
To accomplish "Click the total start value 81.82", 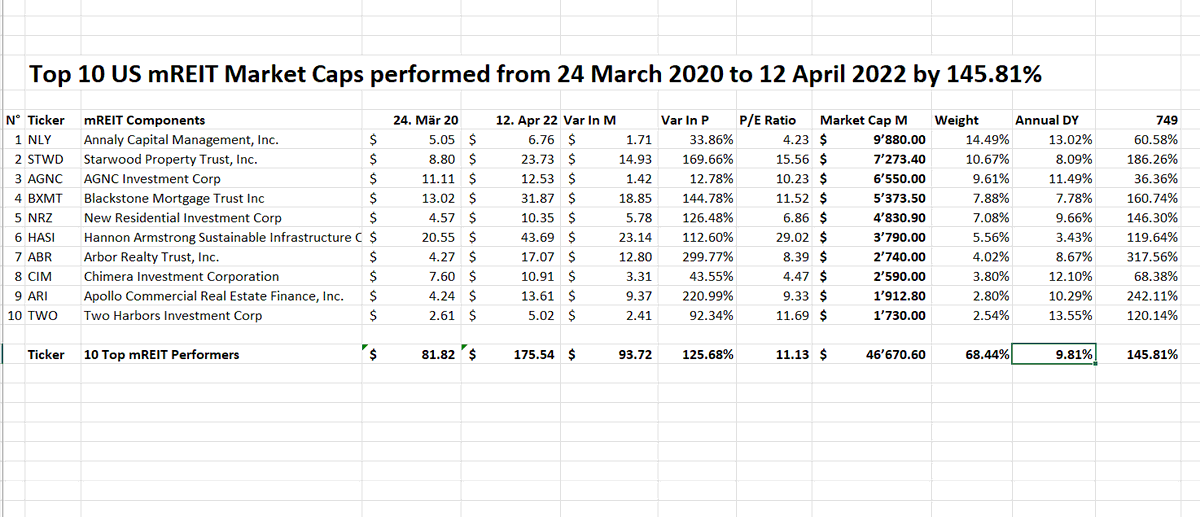I will pos(441,354).
